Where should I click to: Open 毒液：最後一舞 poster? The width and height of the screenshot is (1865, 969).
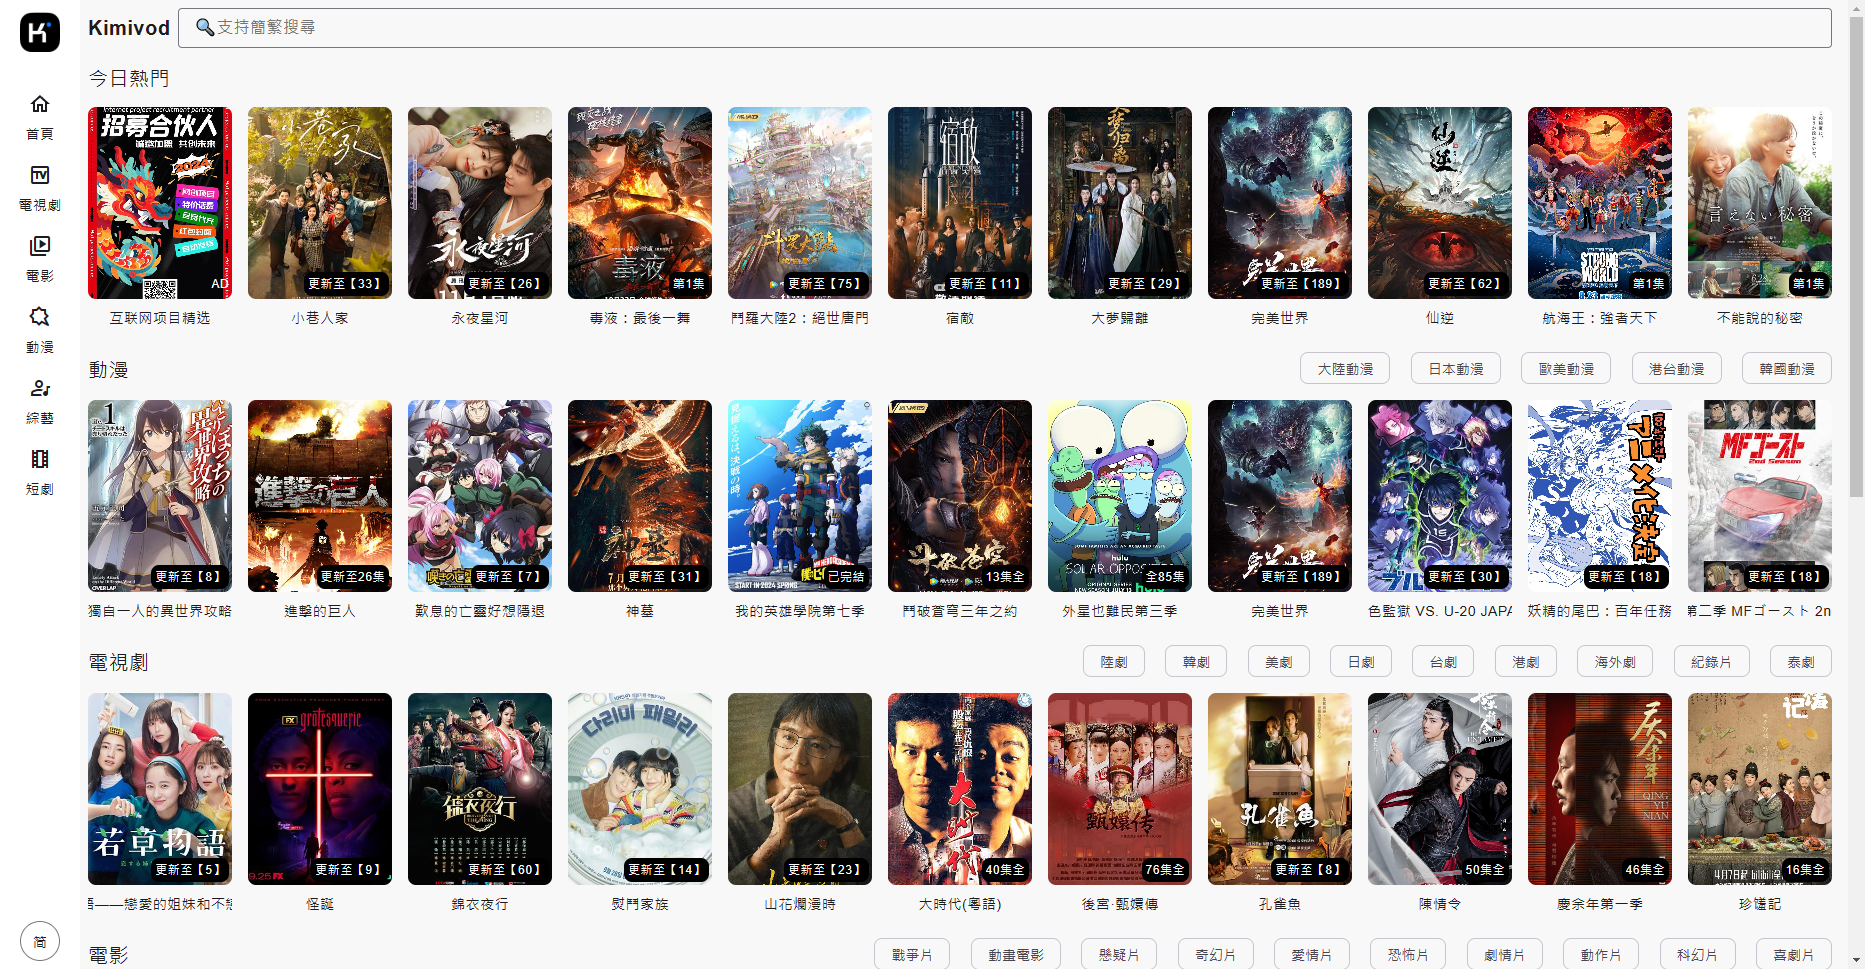[640, 203]
